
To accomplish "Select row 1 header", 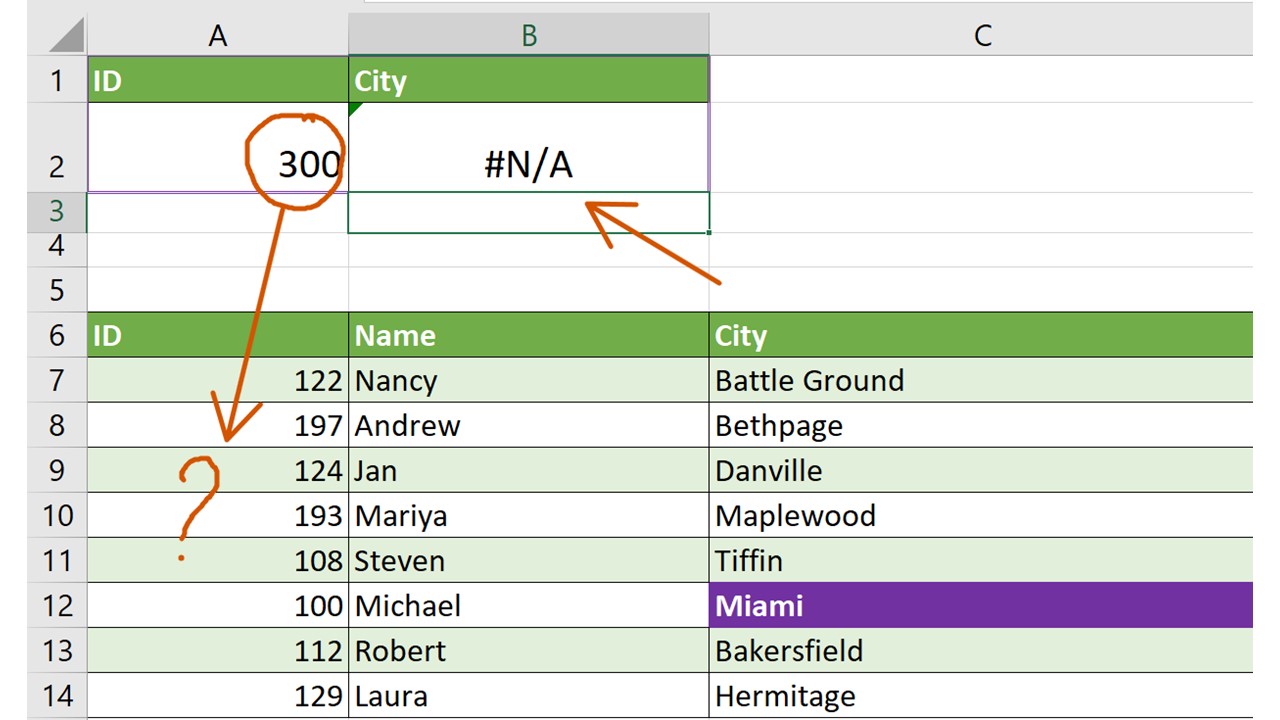I will [x=57, y=80].
